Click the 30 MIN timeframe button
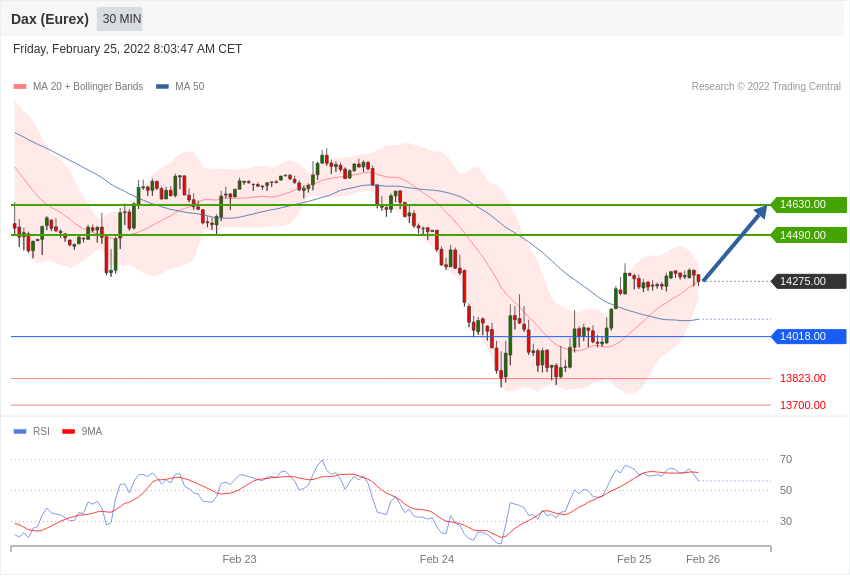The image size is (850, 576). [x=121, y=19]
